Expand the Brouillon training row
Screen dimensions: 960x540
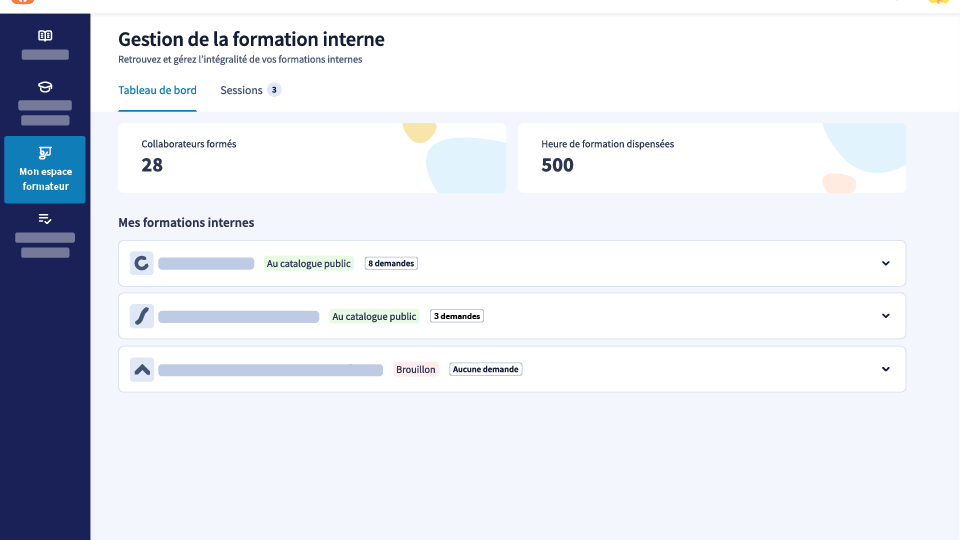point(885,369)
